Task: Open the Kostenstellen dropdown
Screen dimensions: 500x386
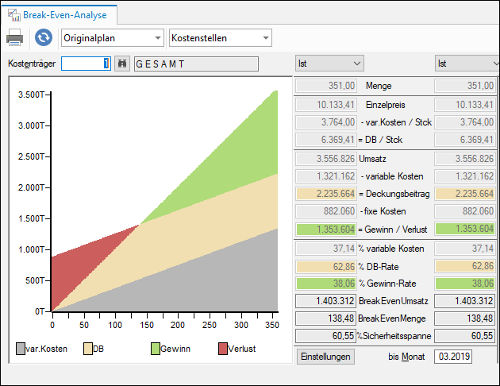Action: [x=220, y=38]
